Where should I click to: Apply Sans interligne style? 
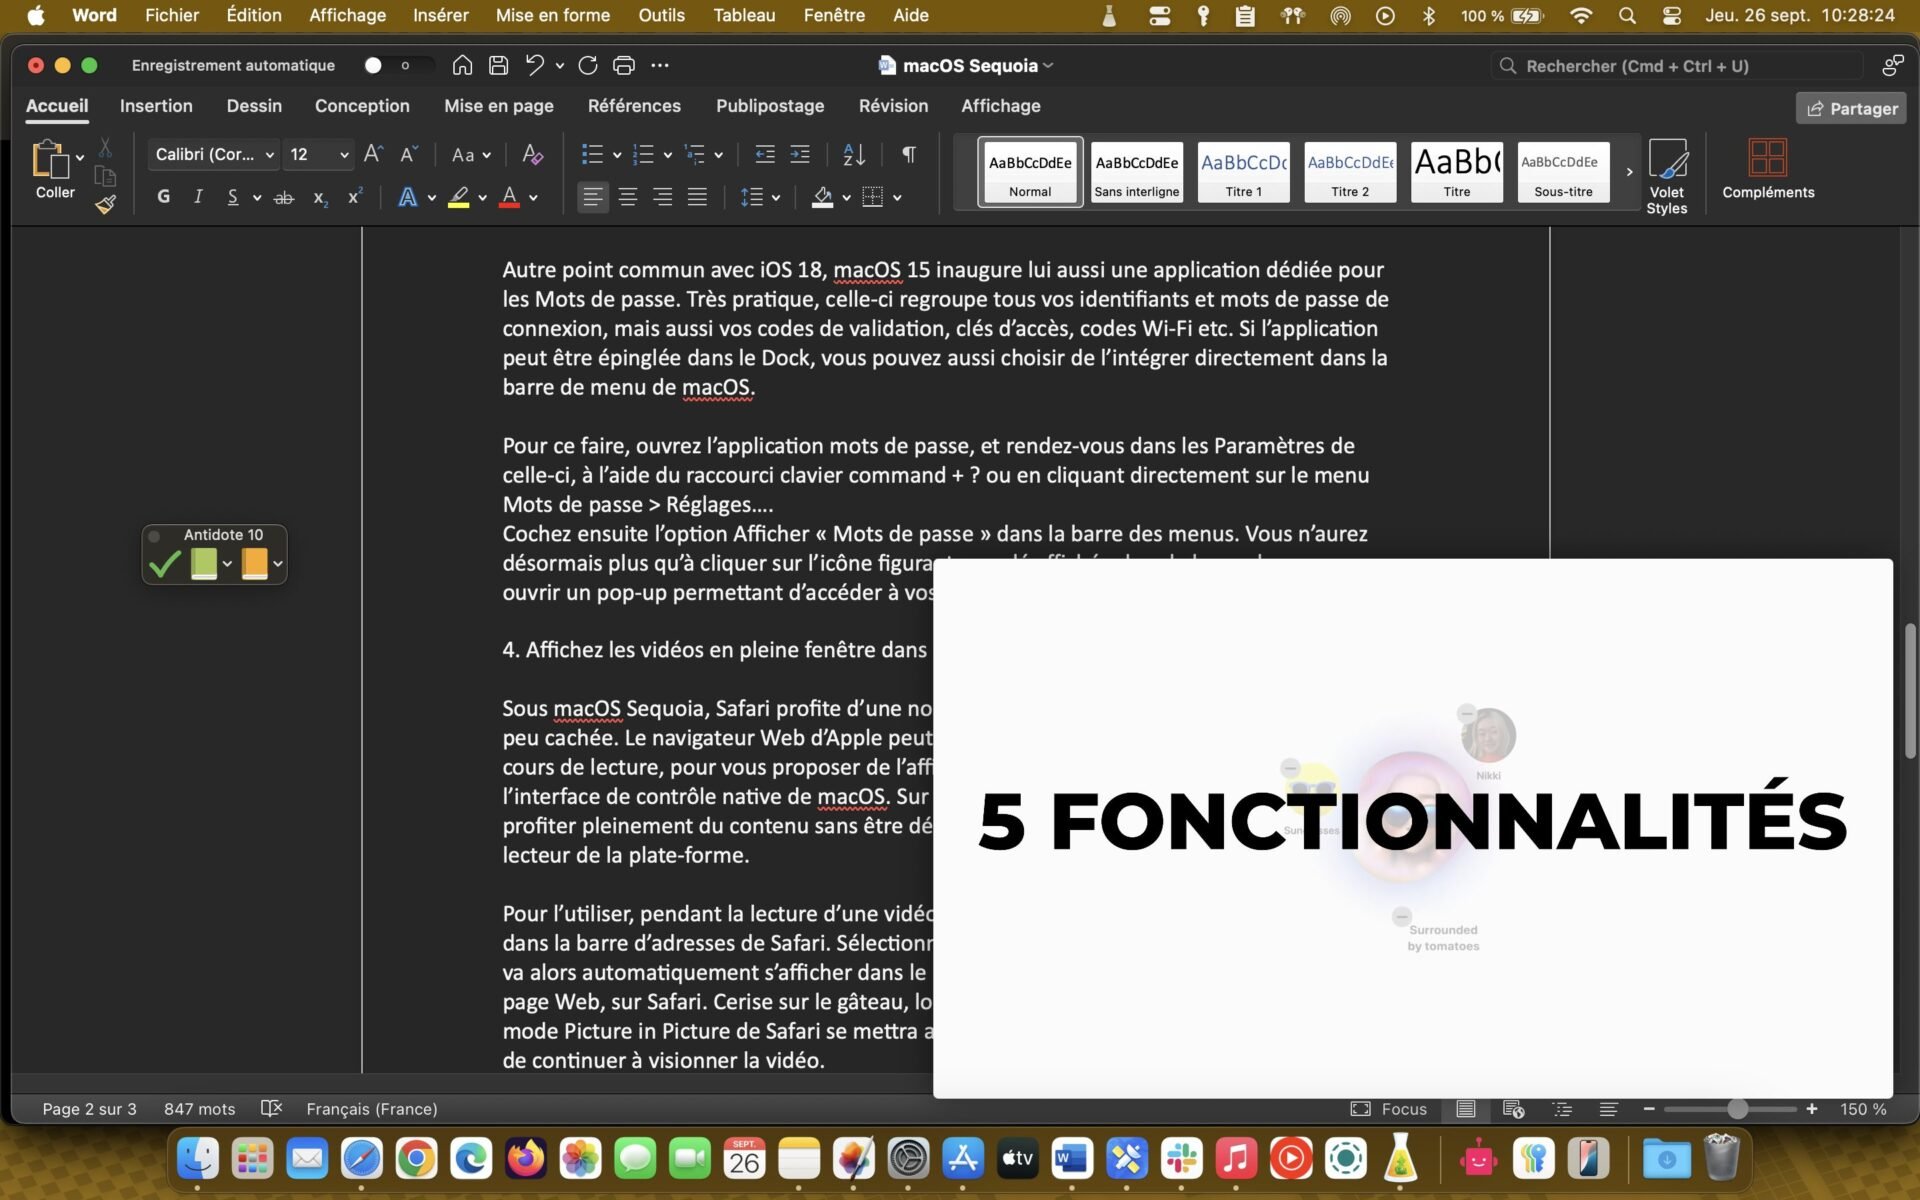pos(1137,172)
